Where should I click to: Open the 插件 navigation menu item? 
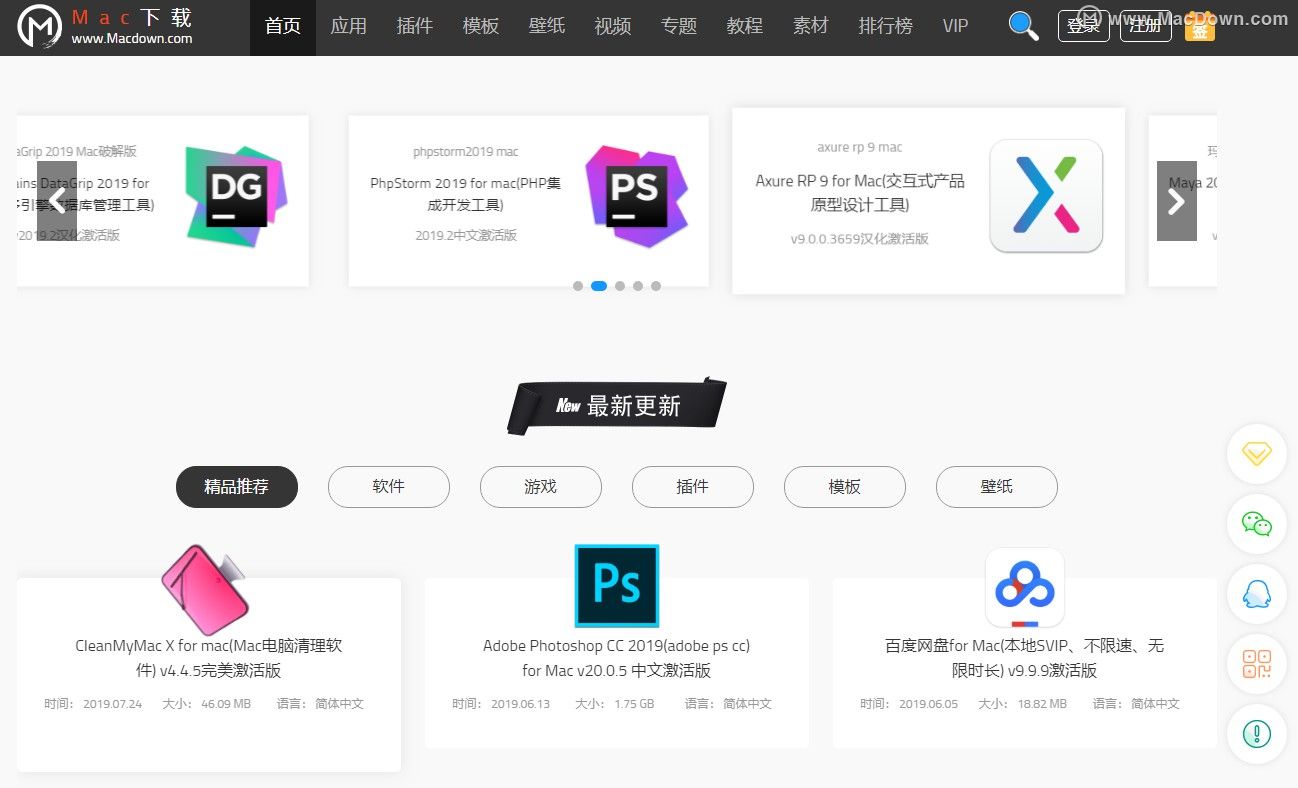pos(415,27)
